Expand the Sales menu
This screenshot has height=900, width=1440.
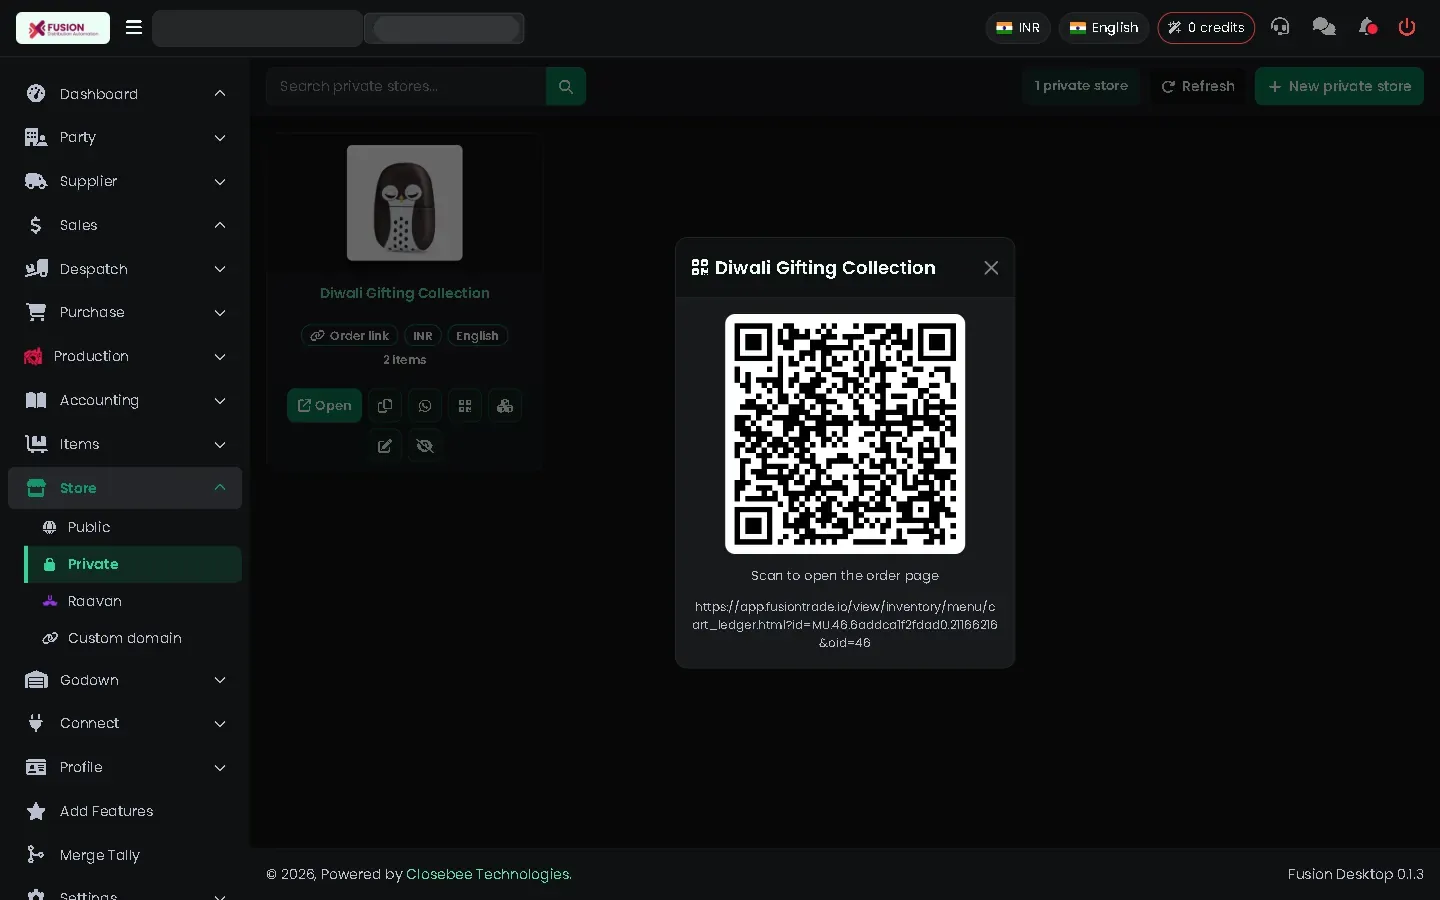pyautogui.click(x=125, y=225)
